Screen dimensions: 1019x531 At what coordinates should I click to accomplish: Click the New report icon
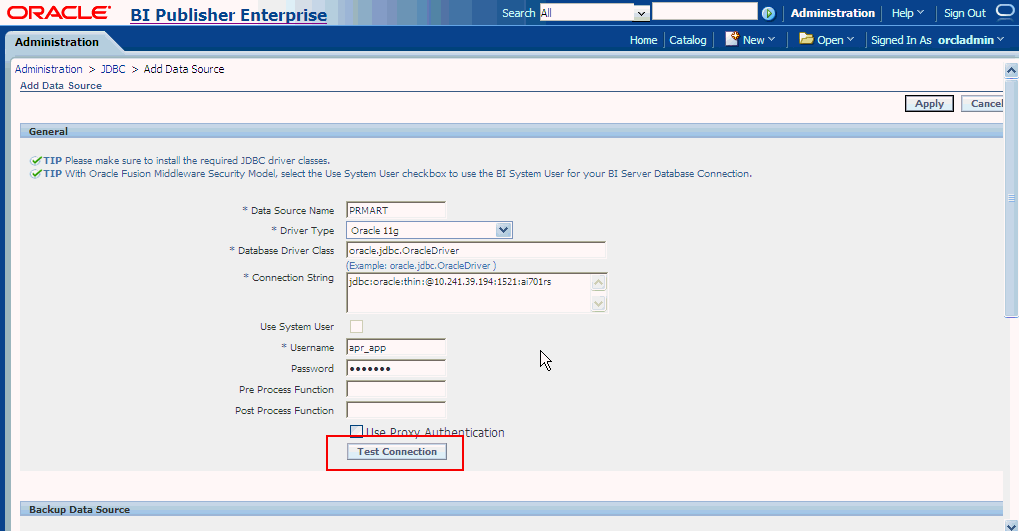[x=732, y=39]
